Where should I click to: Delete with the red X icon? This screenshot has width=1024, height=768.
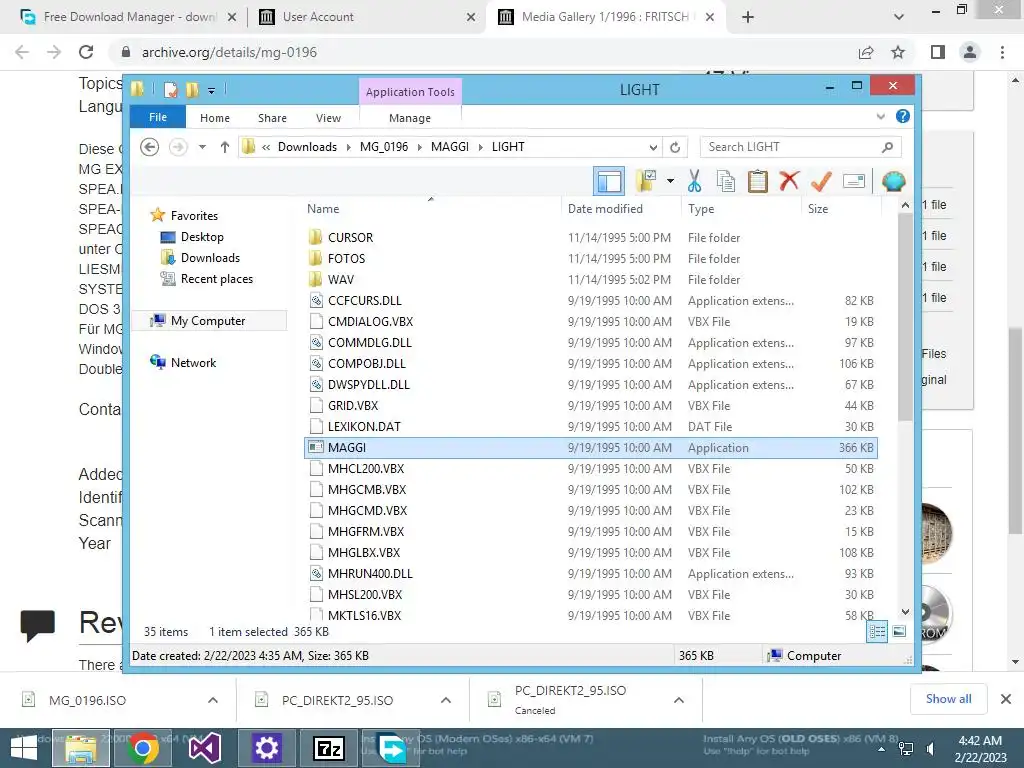(789, 181)
